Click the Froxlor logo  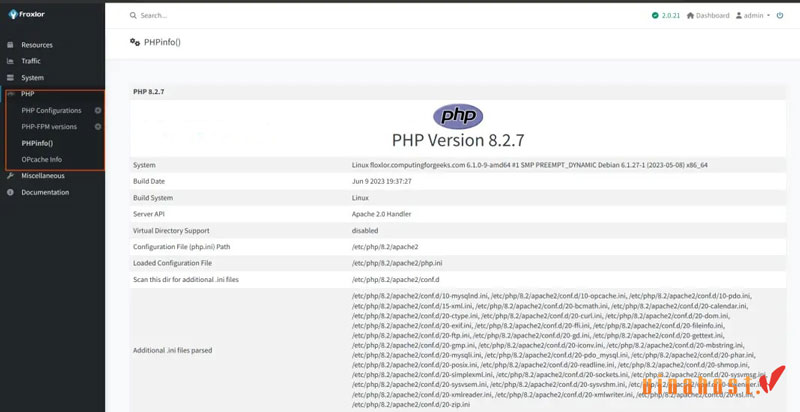[x=27, y=14]
